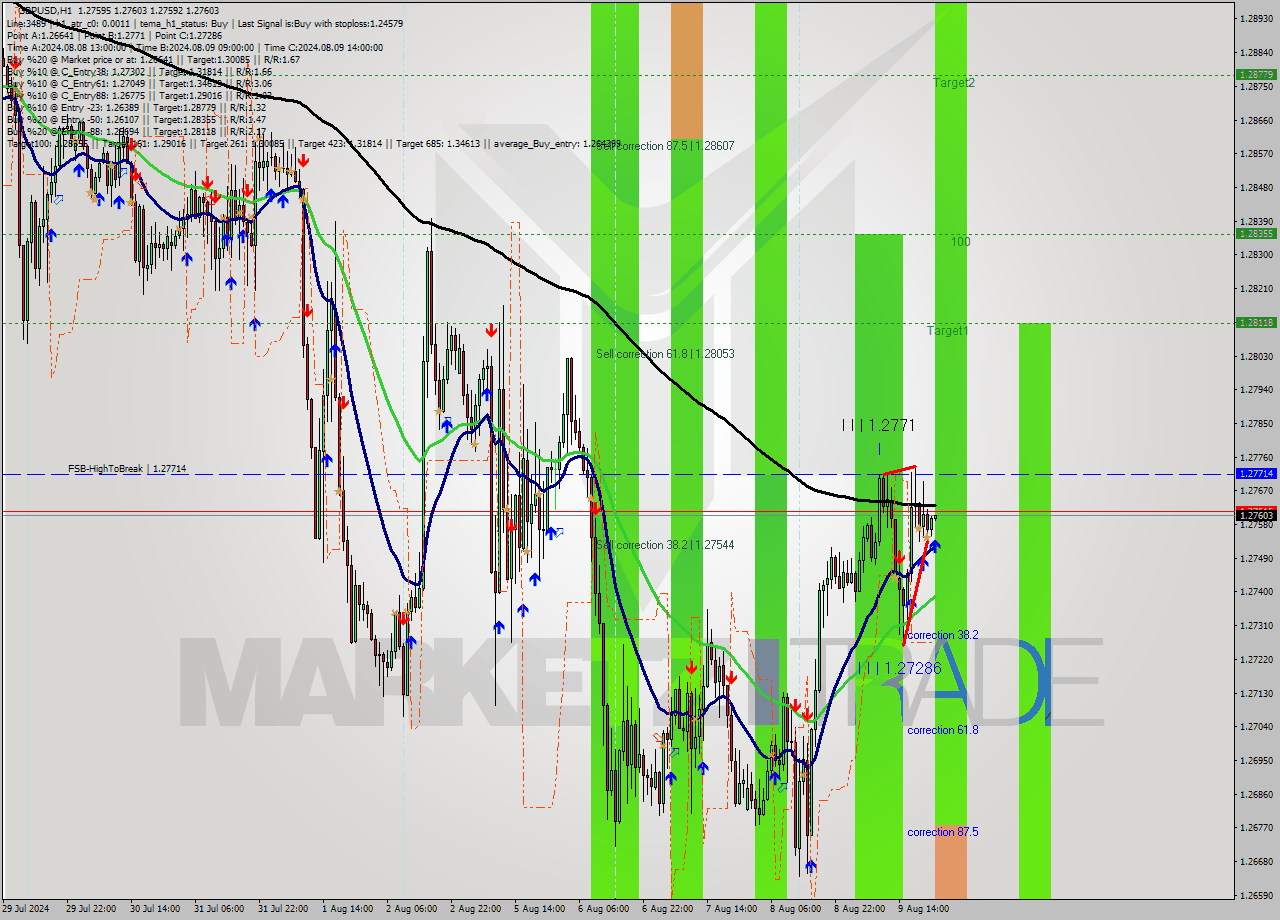Click the 'average_Buy_entry' targets summary line
Image resolution: width=1280 pixels, height=920 pixels.
click(313, 144)
